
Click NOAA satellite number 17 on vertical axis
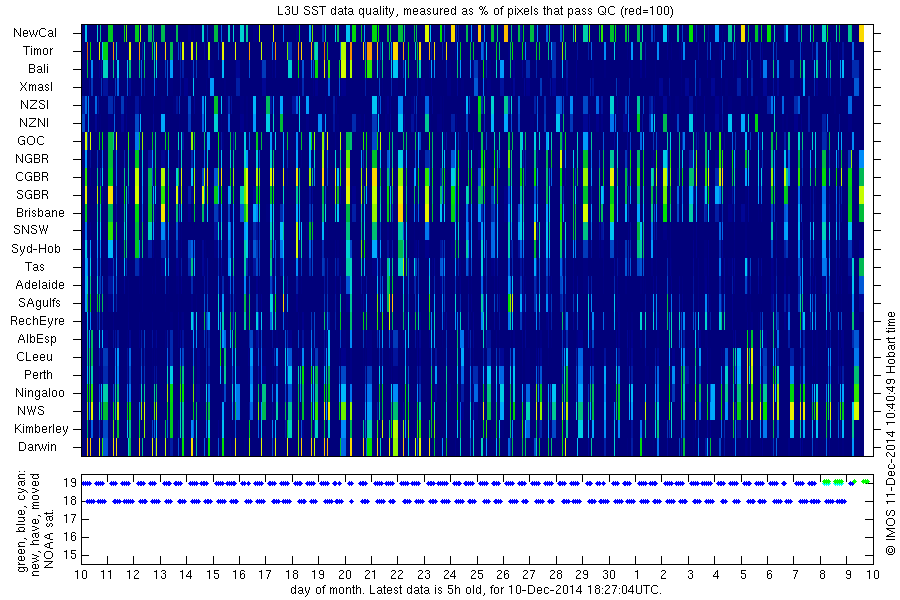69,519
